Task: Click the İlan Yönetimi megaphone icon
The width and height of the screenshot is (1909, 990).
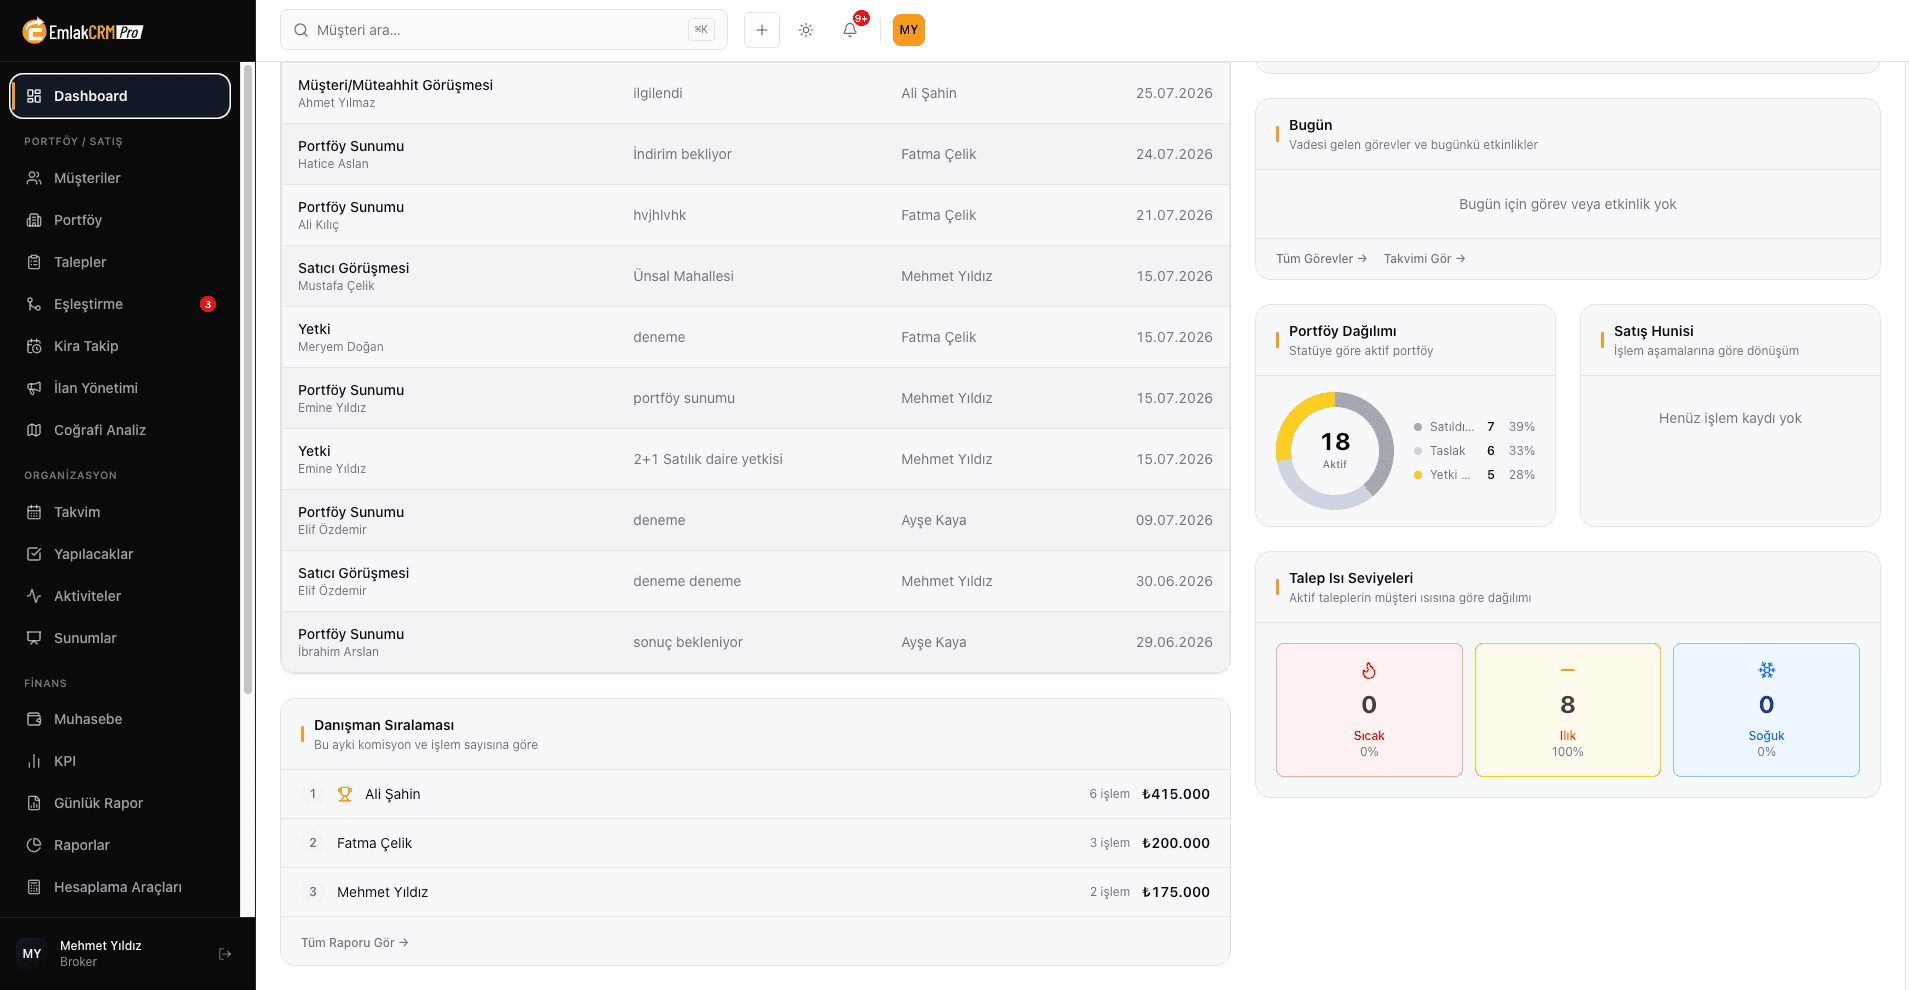Action: (x=34, y=388)
